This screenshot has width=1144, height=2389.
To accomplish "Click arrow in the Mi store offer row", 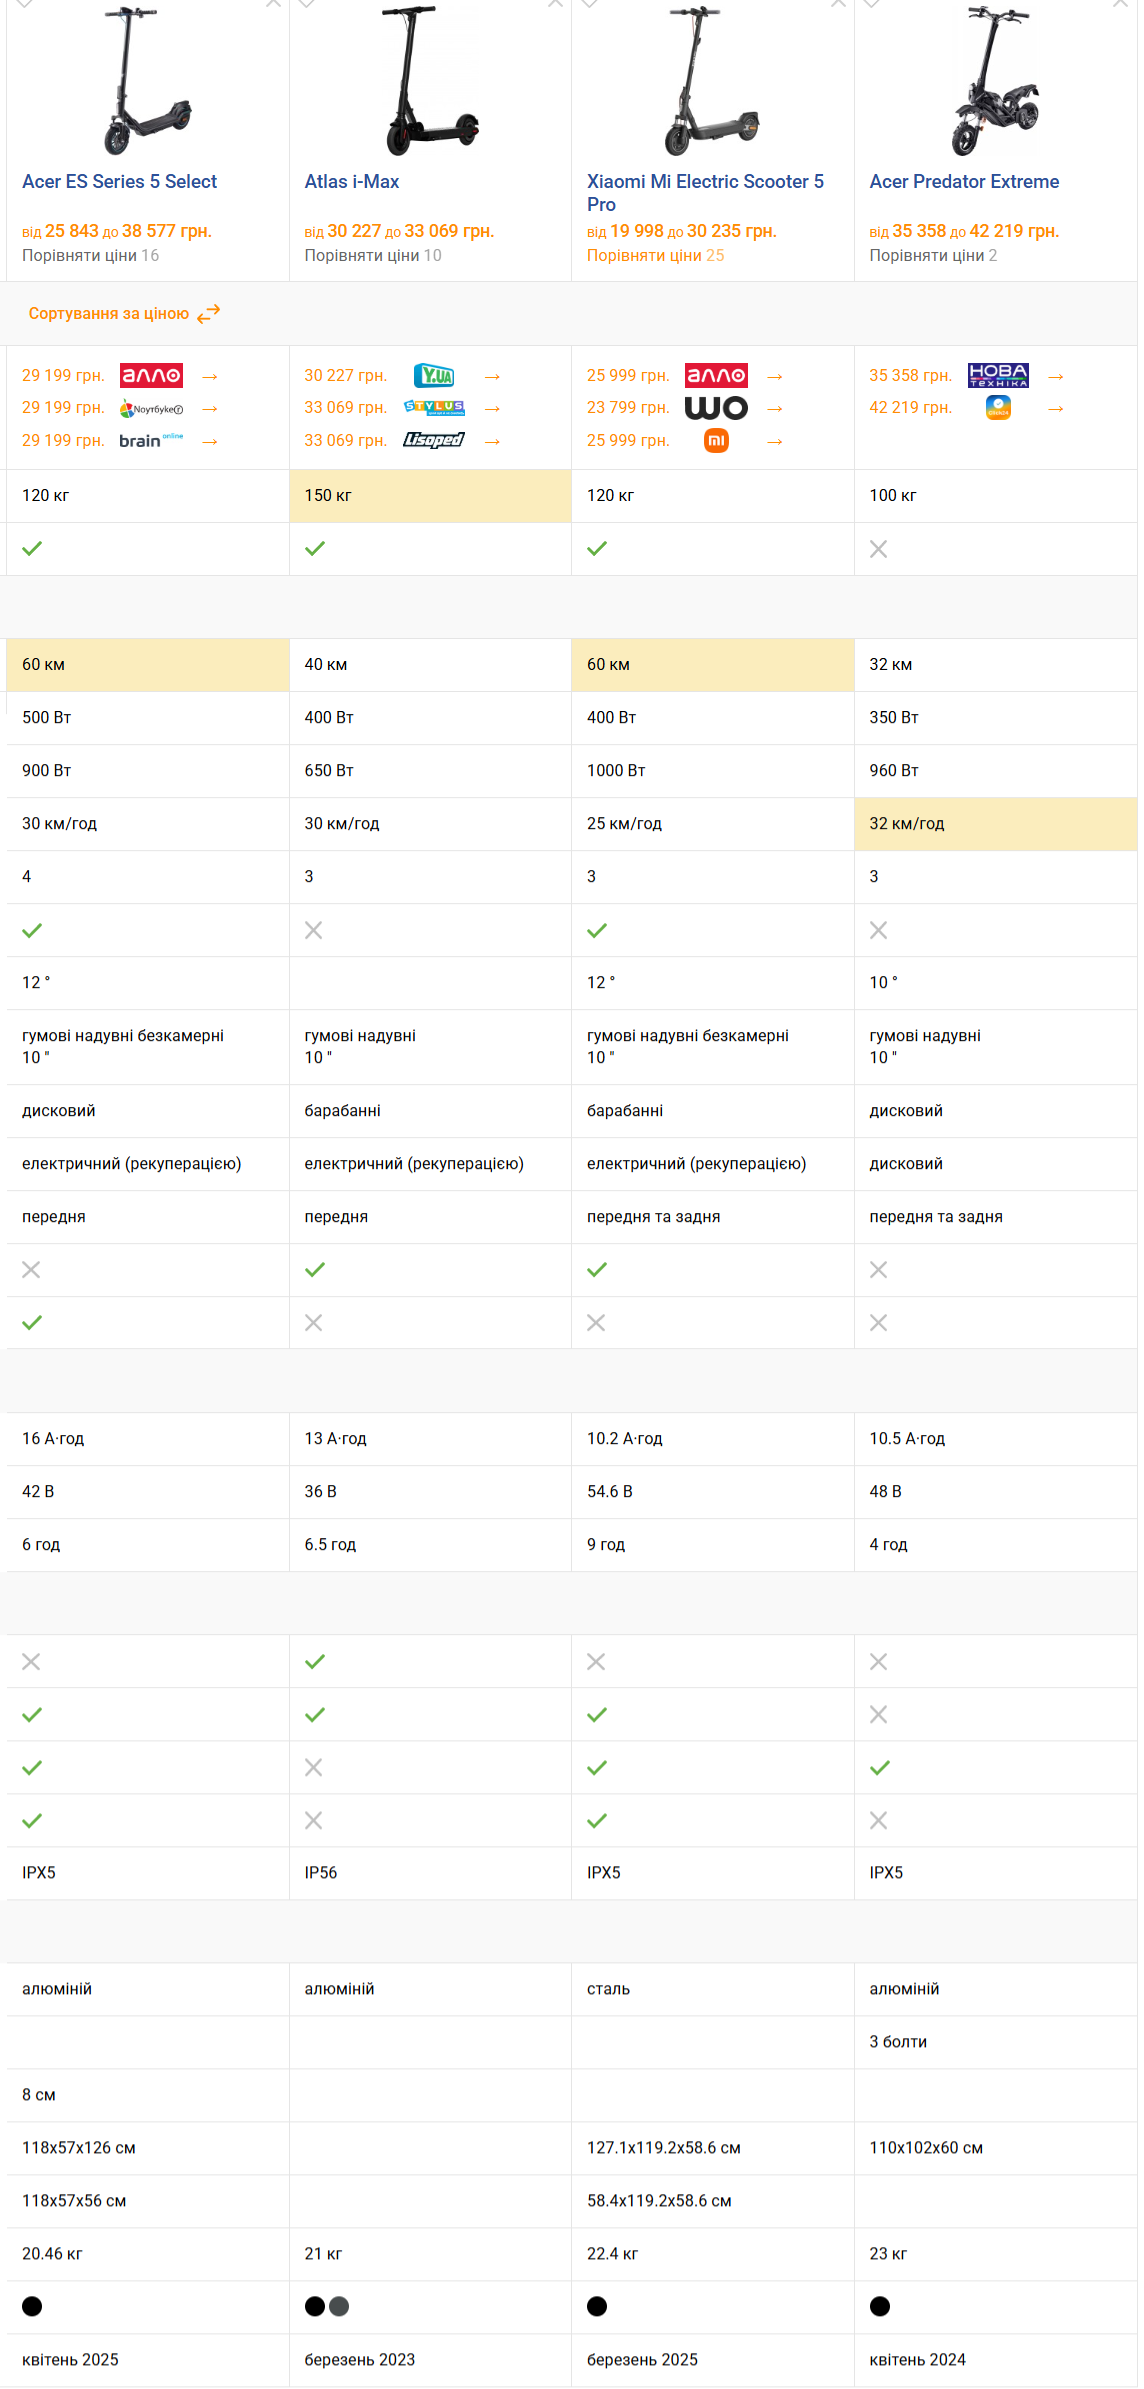I will [774, 442].
